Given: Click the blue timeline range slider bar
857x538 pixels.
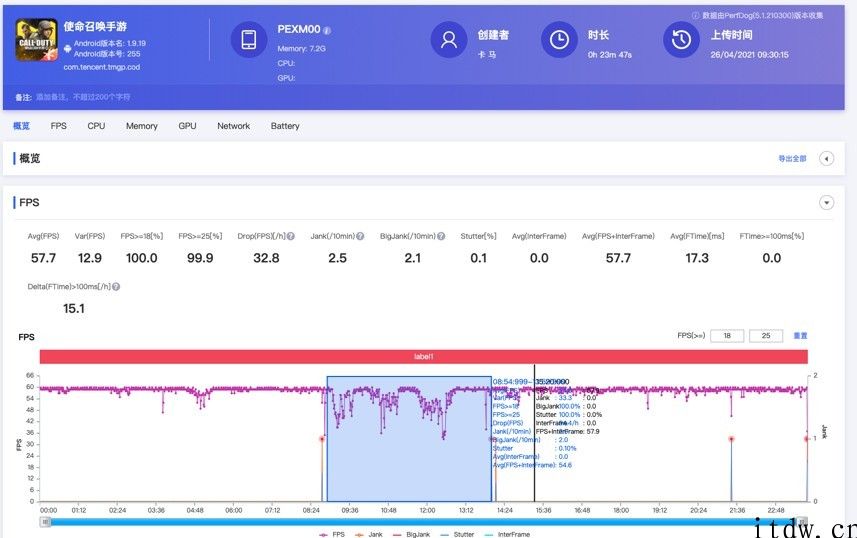Looking at the screenshot, I should [x=424, y=522].
